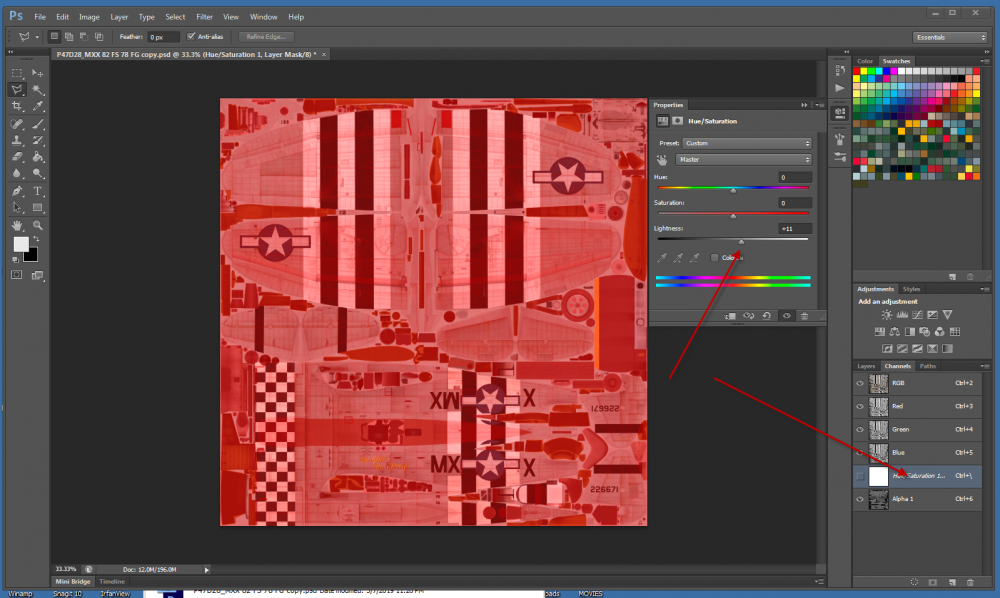This screenshot has height=598, width=1000.
Task: Select the Clone Stamp tool
Action: tap(17, 140)
